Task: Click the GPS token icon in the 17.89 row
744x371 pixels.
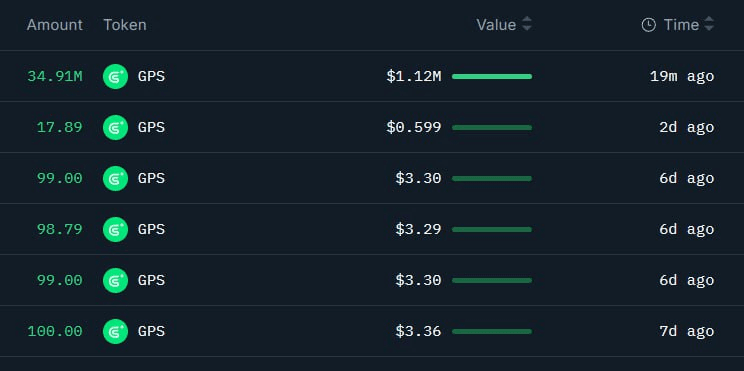Action: pyautogui.click(x=115, y=127)
